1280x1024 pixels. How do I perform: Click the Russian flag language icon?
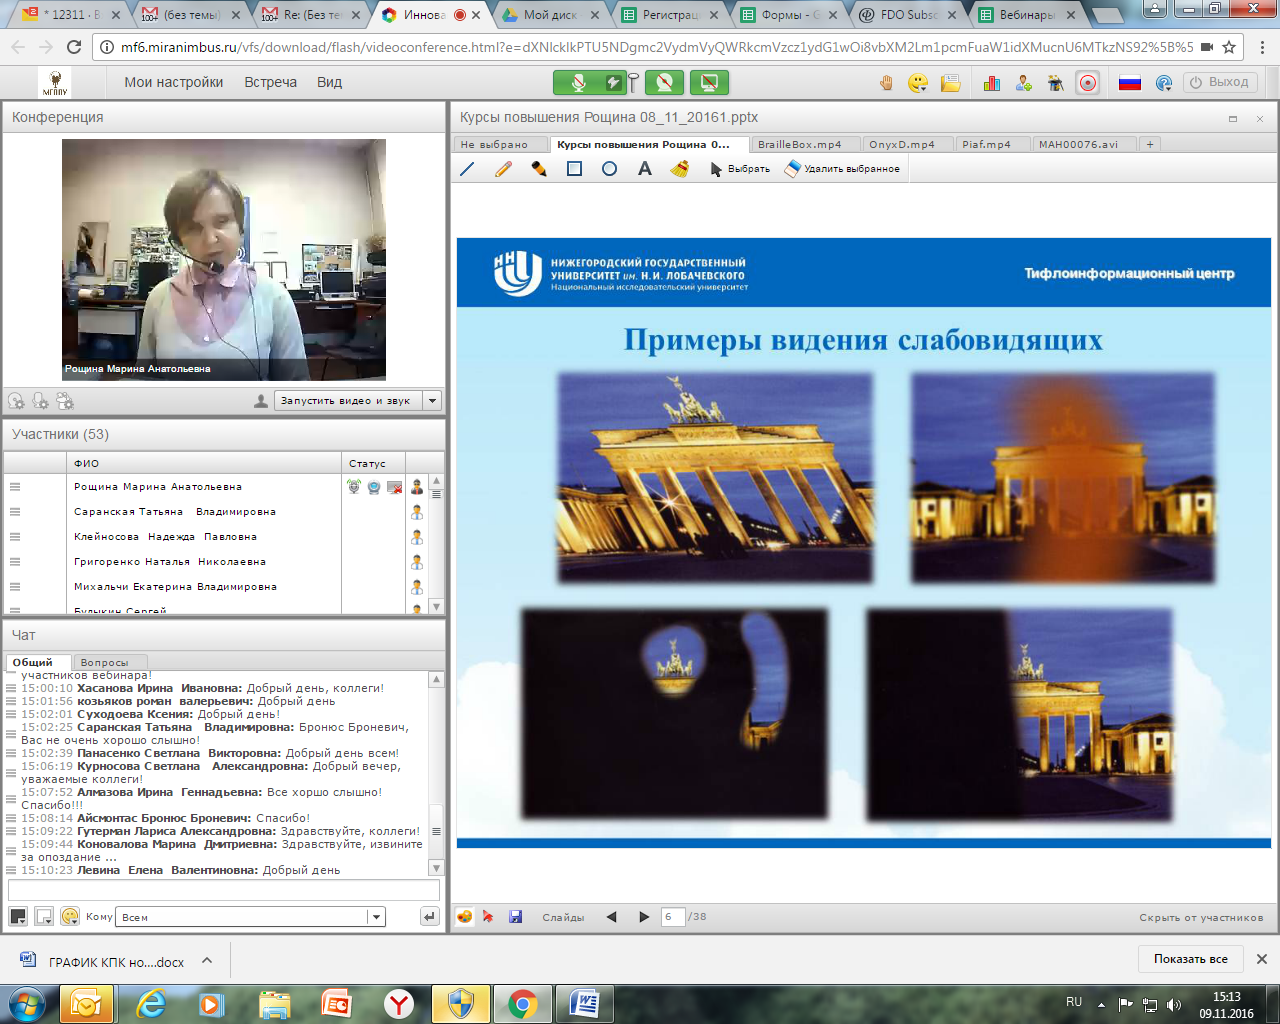click(1130, 83)
